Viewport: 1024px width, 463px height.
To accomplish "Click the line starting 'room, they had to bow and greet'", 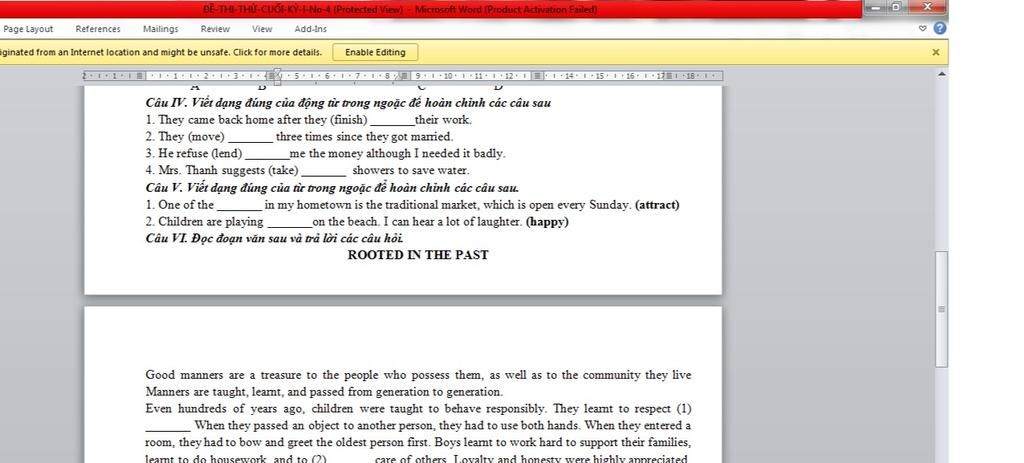I will point(418,443).
